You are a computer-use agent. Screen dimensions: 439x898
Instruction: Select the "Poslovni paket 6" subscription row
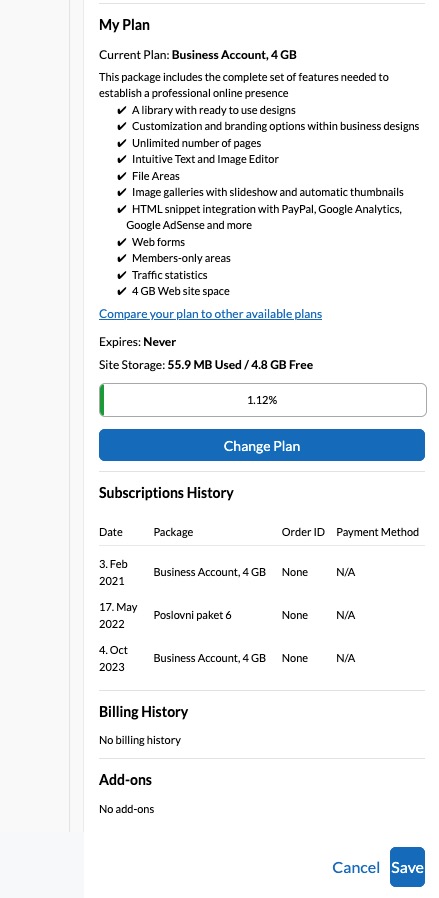click(262, 615)
